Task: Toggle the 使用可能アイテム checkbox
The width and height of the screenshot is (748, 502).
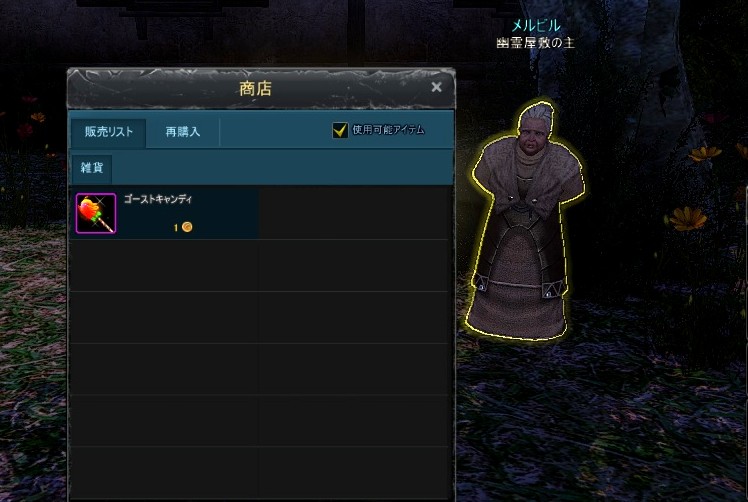Action: tap(340, 130)
